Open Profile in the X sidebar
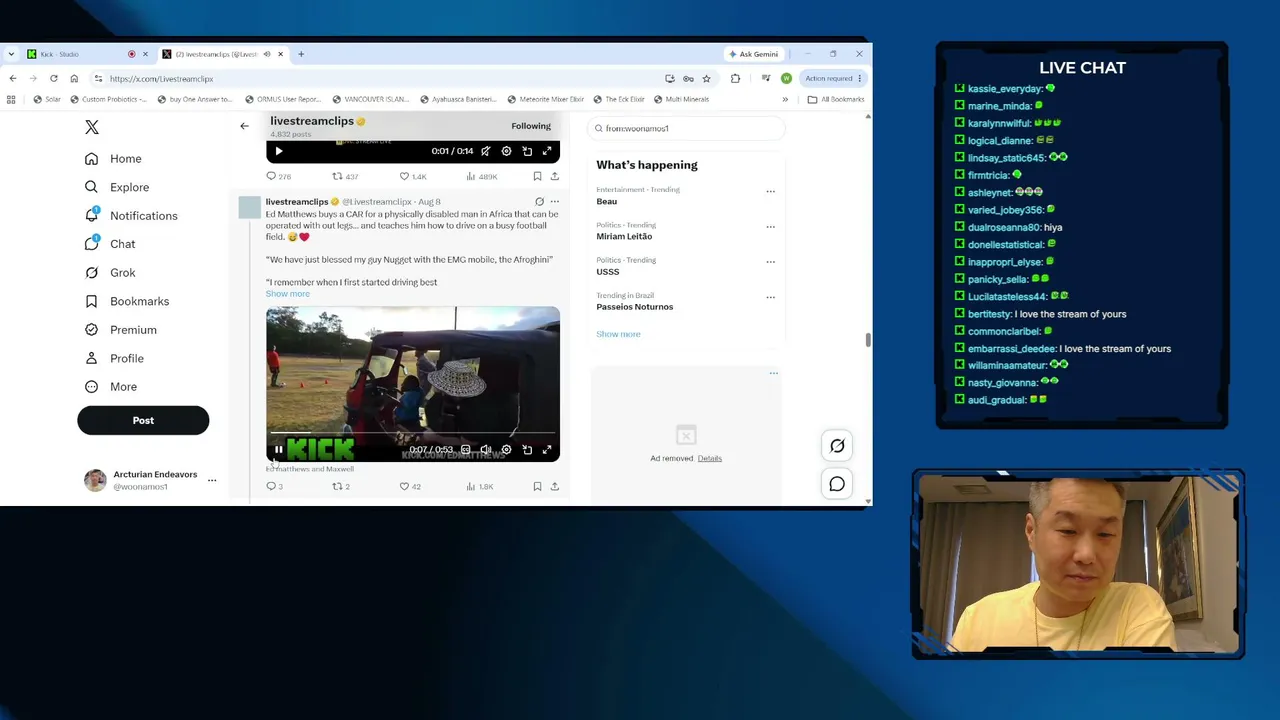The height and width of the screenshot is (720, 1280). tap(114, 358)
